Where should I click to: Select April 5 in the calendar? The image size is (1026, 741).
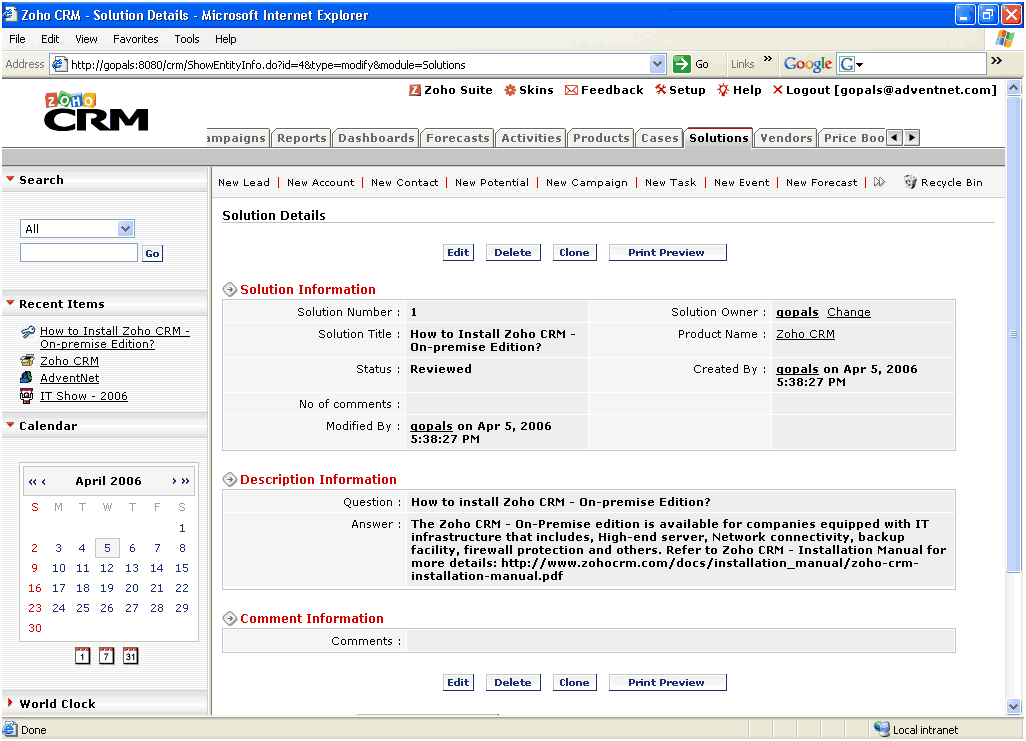tap(107, 548)
